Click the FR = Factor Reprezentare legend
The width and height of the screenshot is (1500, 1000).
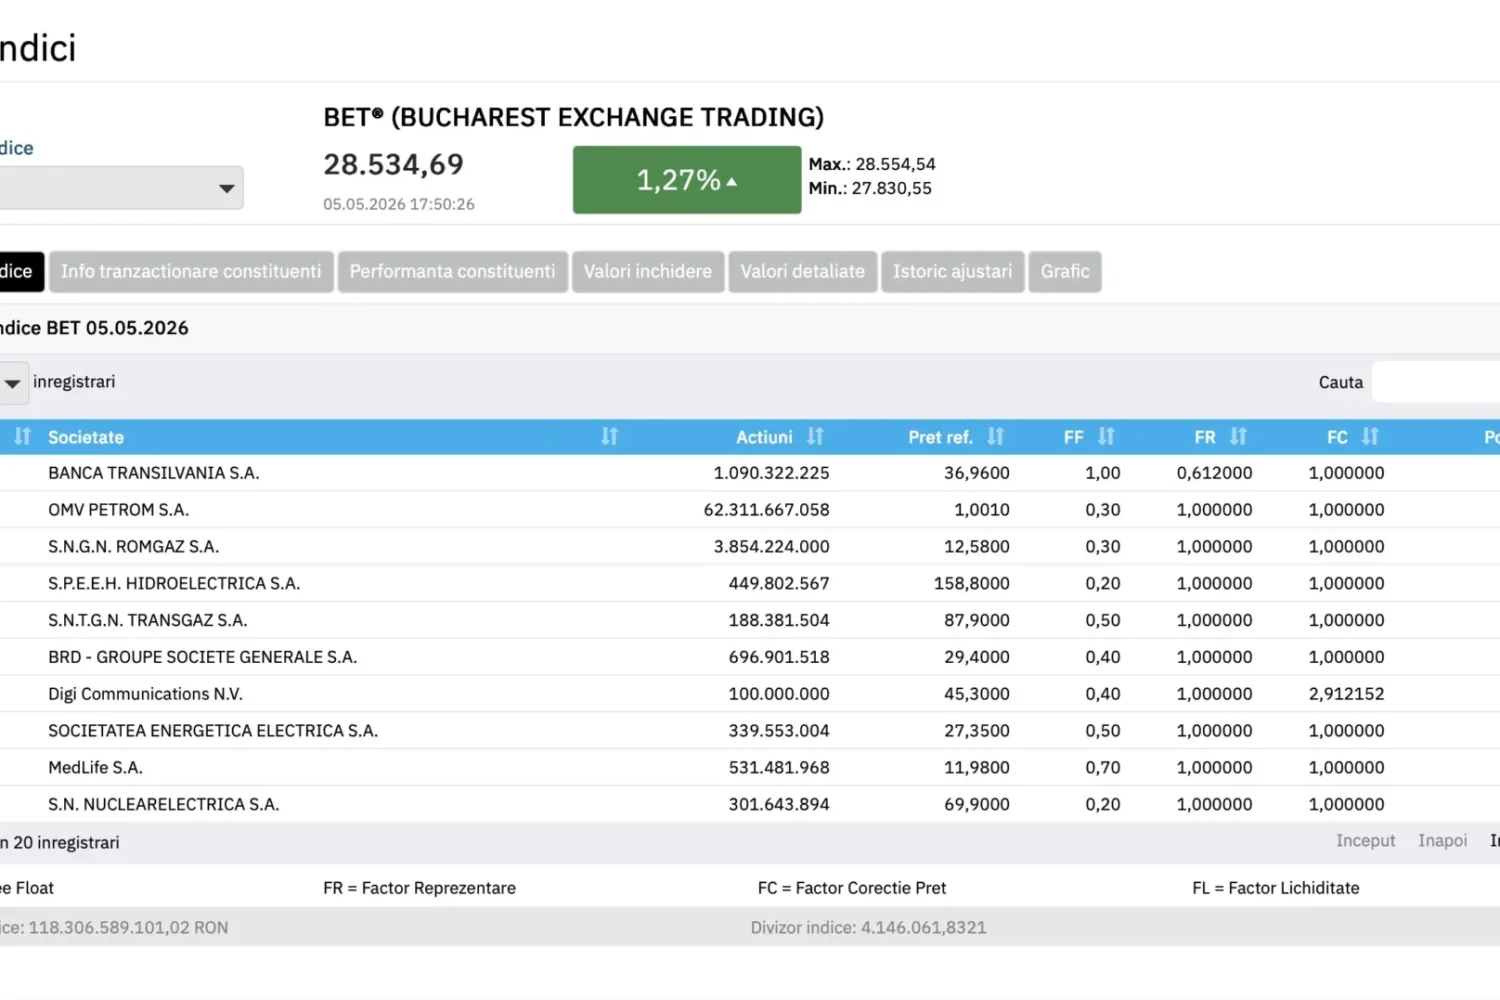[419, 888]
